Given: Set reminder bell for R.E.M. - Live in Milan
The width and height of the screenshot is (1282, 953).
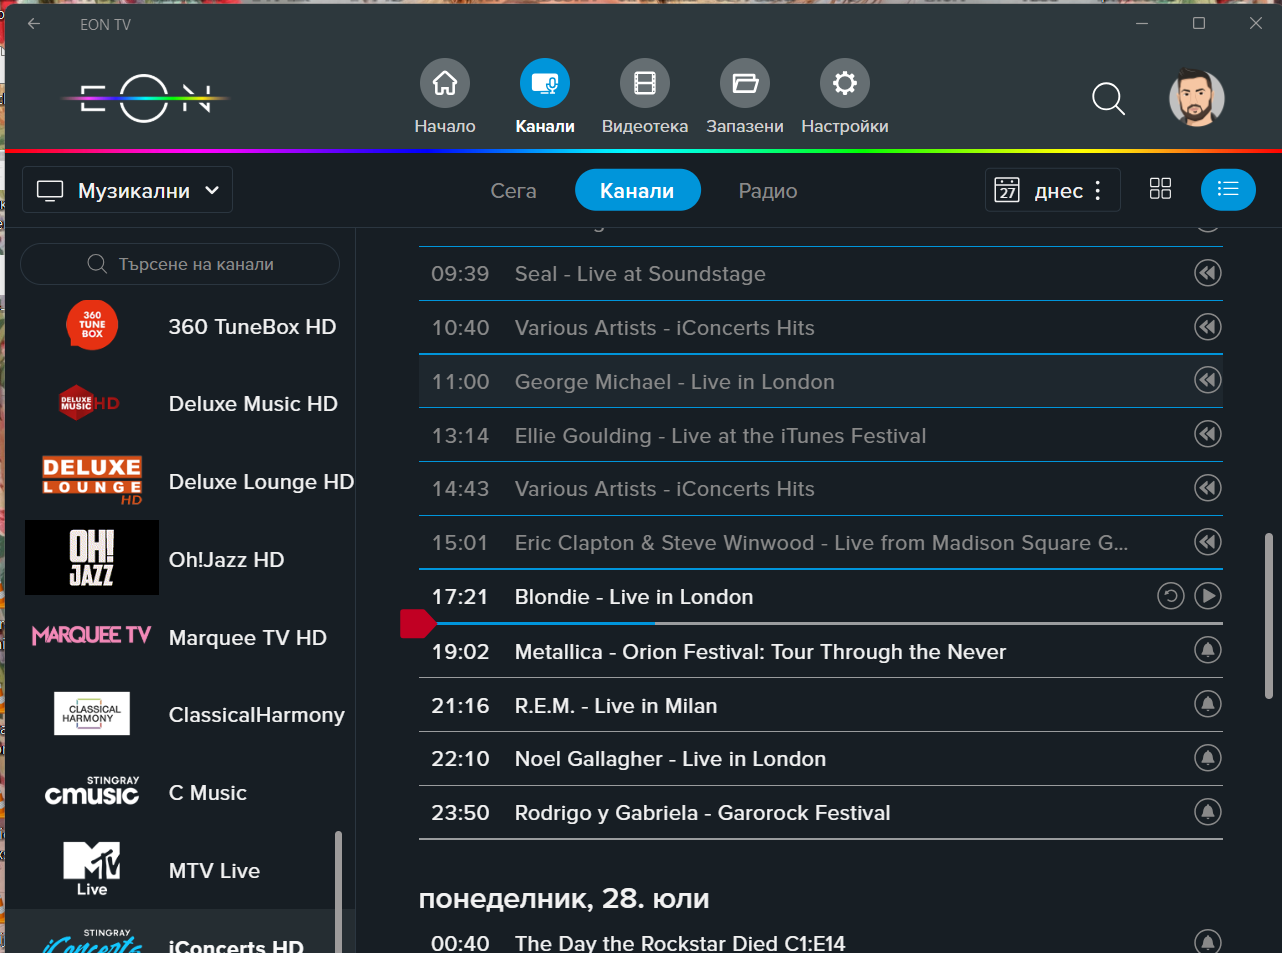Looking at the screenshot, I should point(1208,704).
